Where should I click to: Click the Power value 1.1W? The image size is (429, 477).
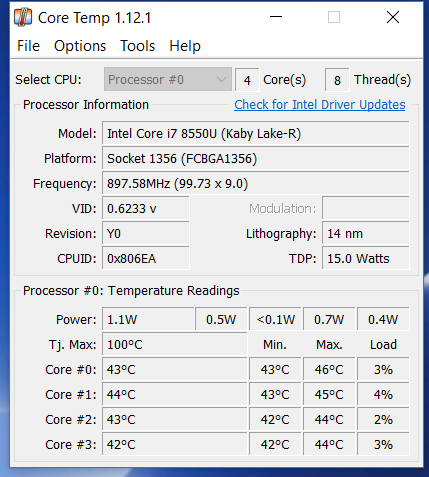148,319
